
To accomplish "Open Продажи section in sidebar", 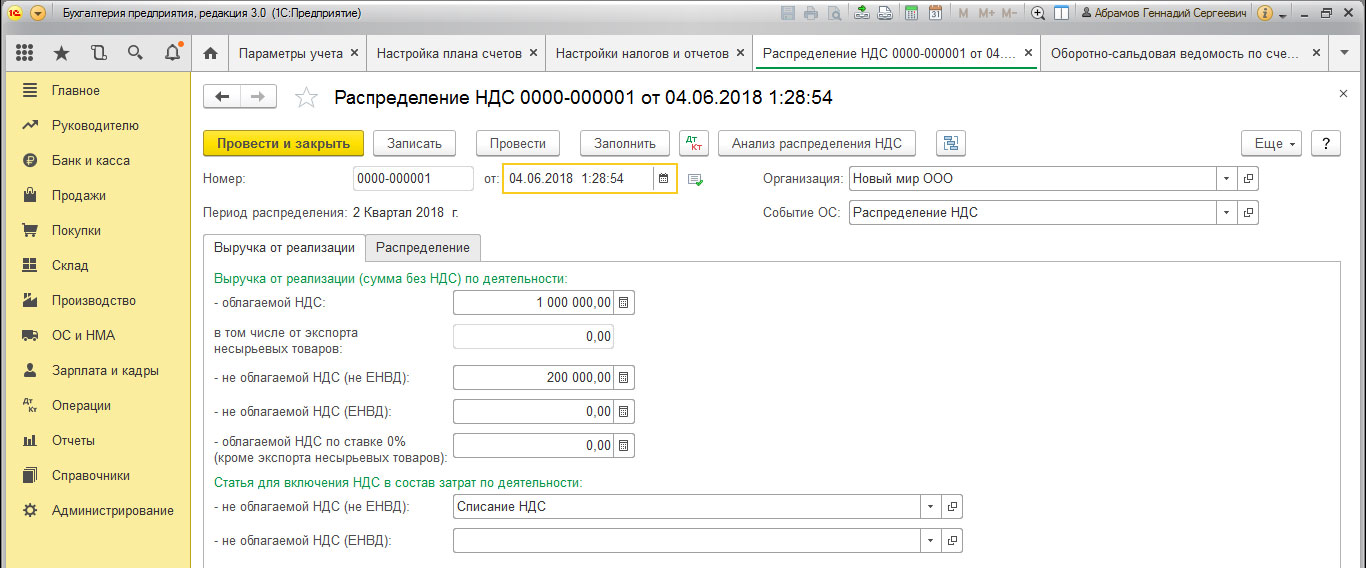I will (79, 196).
